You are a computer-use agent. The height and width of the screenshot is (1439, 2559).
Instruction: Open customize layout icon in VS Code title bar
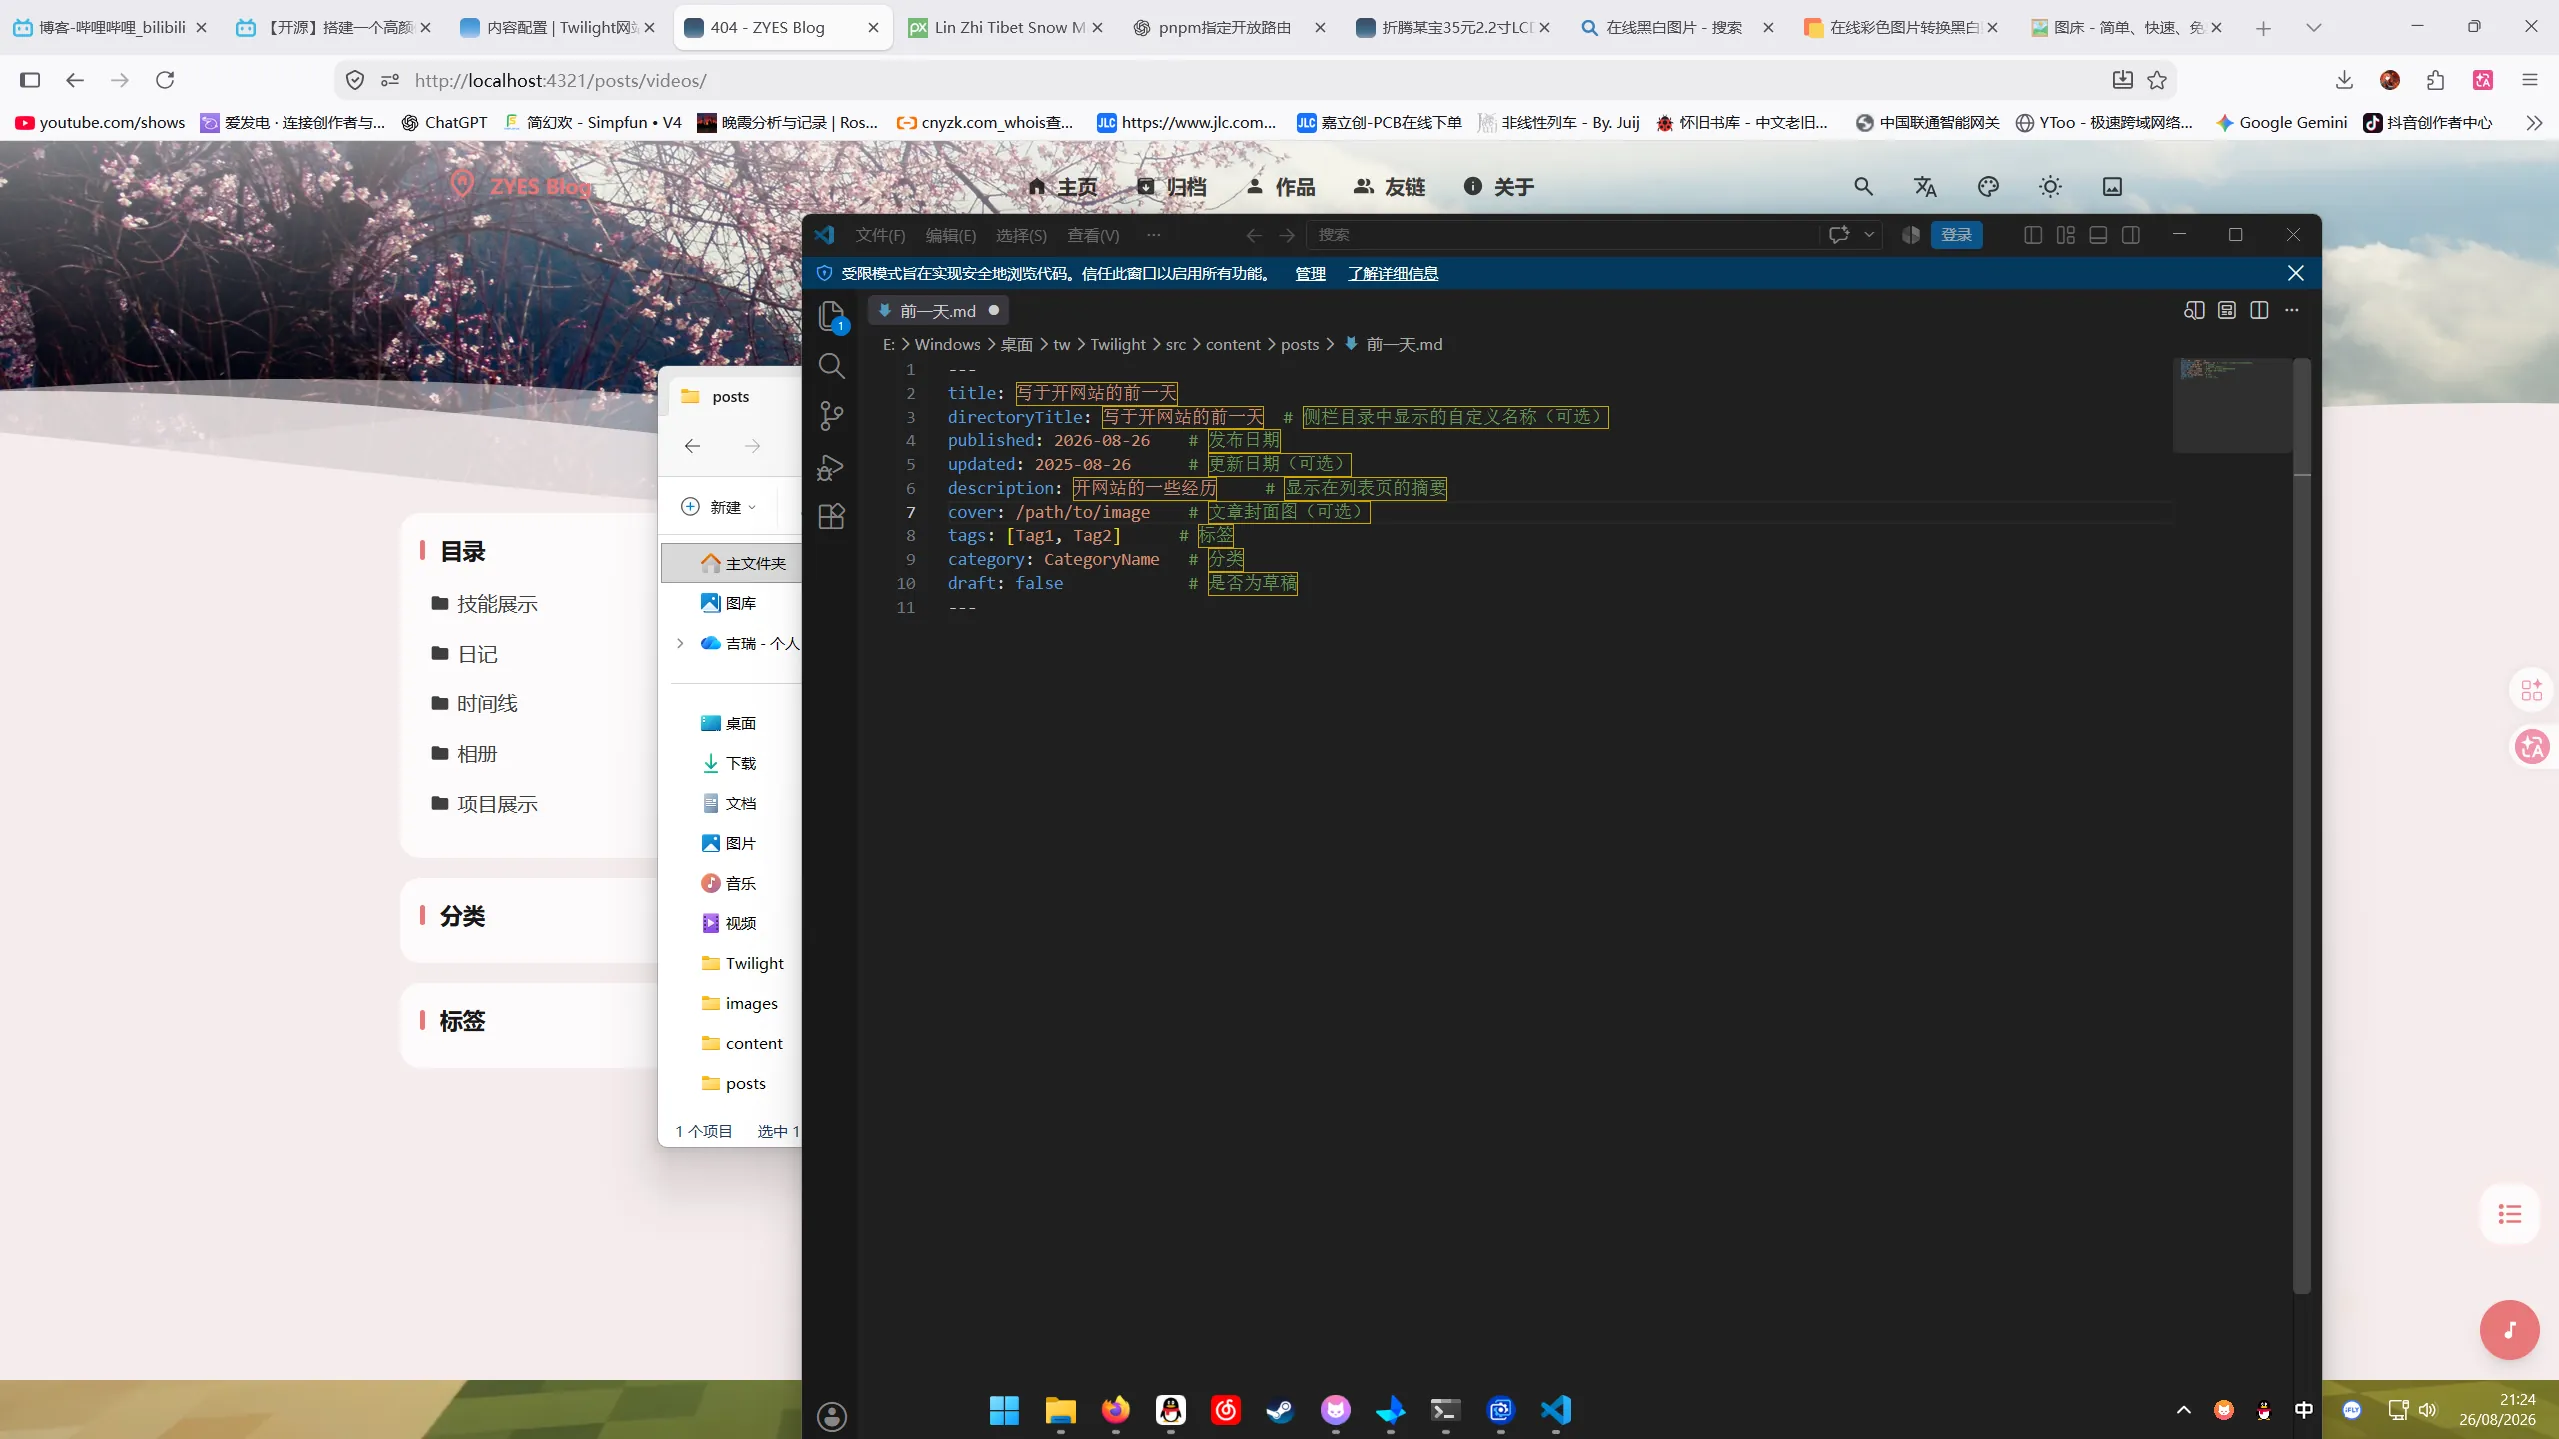point(2066,235)
